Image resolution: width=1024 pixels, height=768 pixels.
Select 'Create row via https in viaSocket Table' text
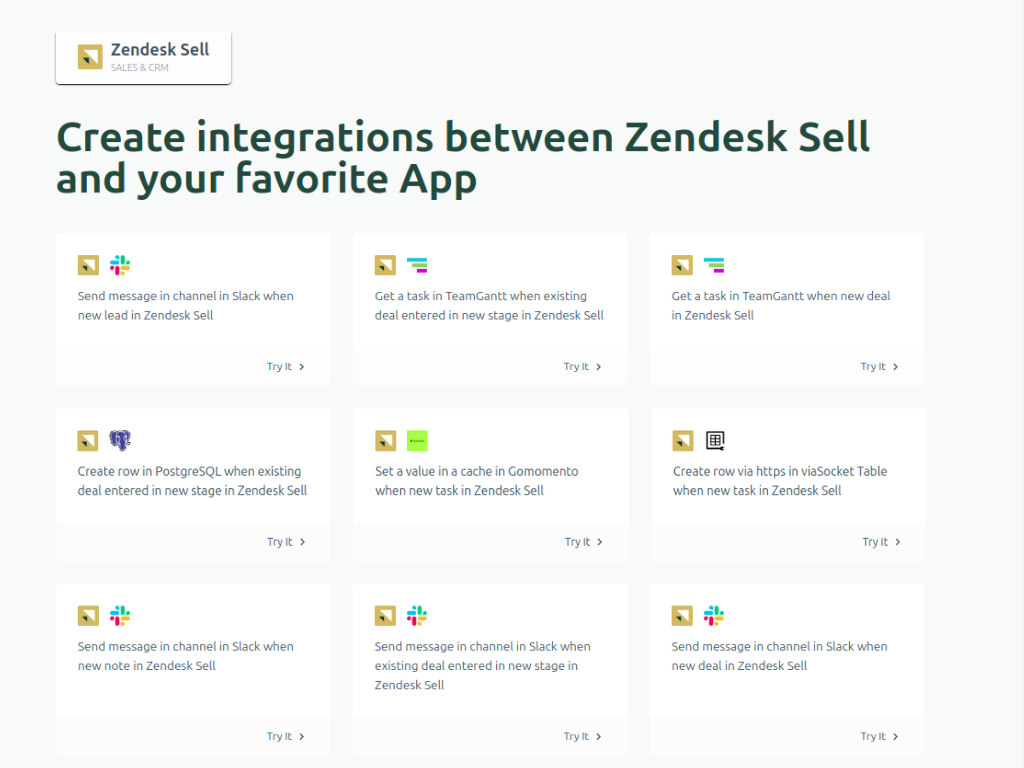pyautogui.click(x=779, y=471)
